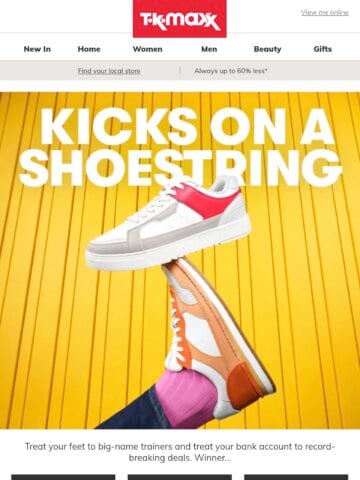Select the Men category

pyautogui.click(x=209, y=49)
